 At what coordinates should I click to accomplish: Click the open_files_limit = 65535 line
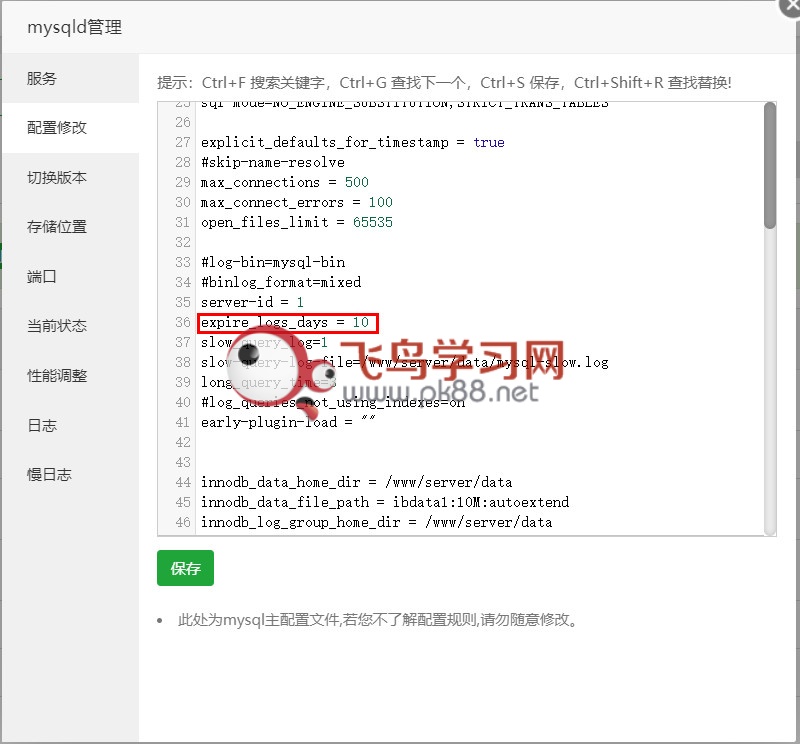pyautogui.click(x=296, y=222)
